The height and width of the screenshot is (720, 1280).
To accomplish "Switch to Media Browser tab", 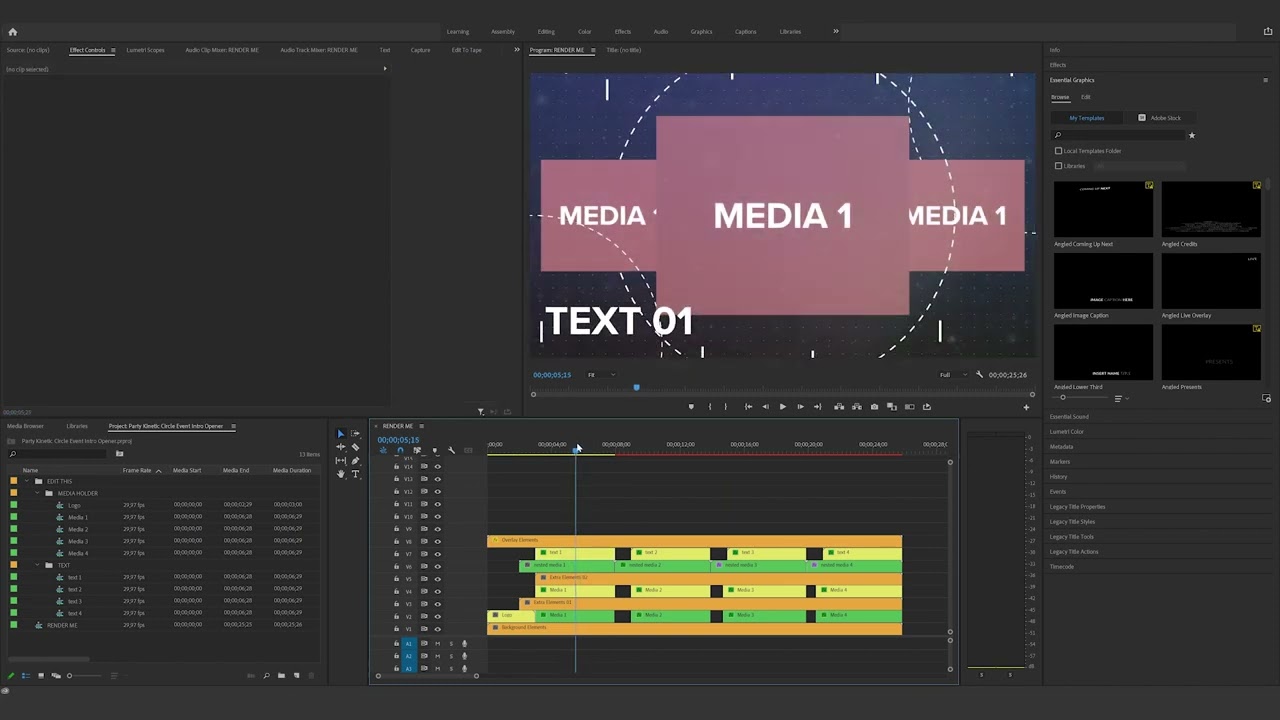I will [25, 426].
